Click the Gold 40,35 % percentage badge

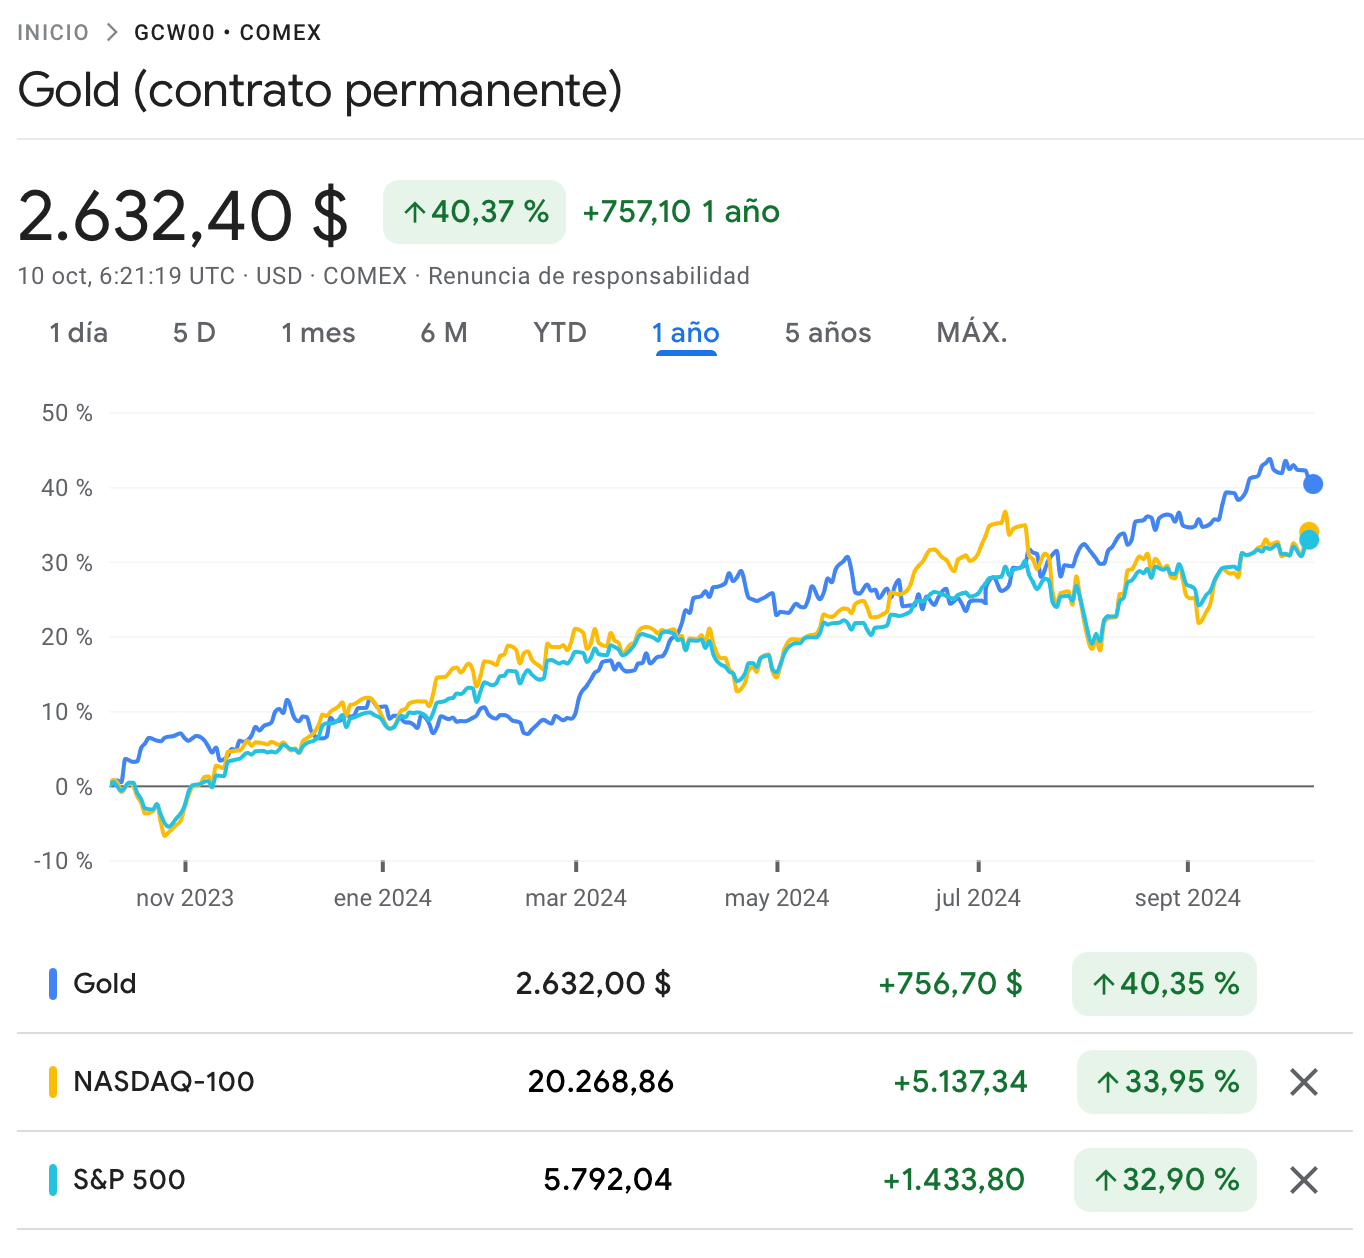[x=1164, y=984]
